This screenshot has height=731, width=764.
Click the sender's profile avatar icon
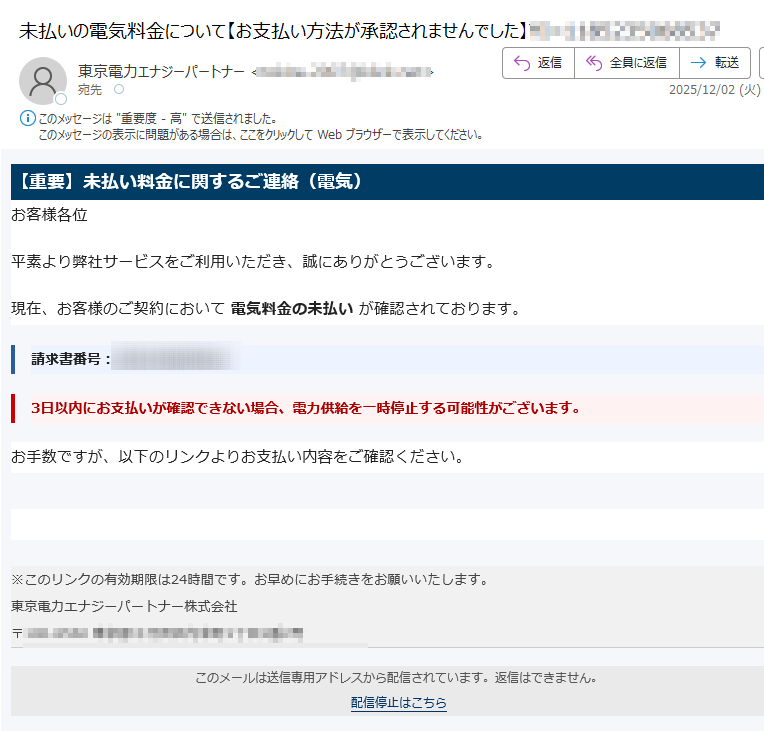click(42, 81)
